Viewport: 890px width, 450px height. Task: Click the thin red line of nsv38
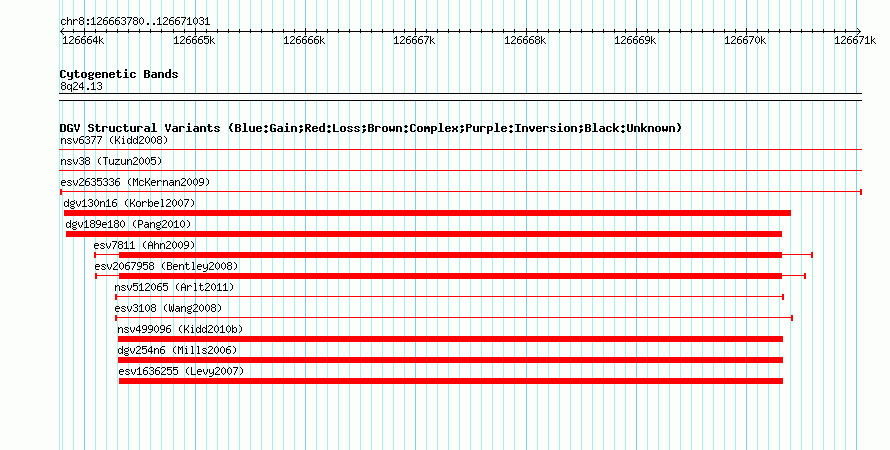click(461, 171)
